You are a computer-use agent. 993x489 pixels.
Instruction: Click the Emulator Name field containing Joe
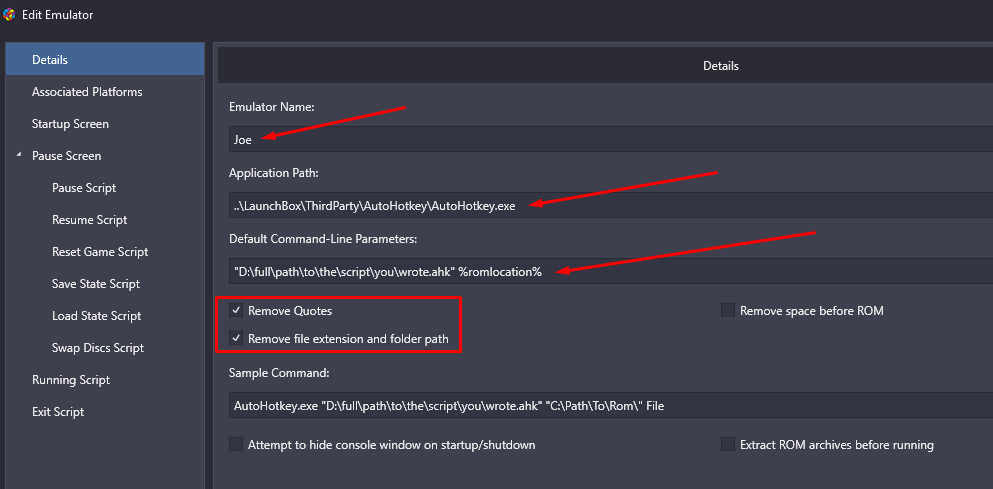pos(611,139)
